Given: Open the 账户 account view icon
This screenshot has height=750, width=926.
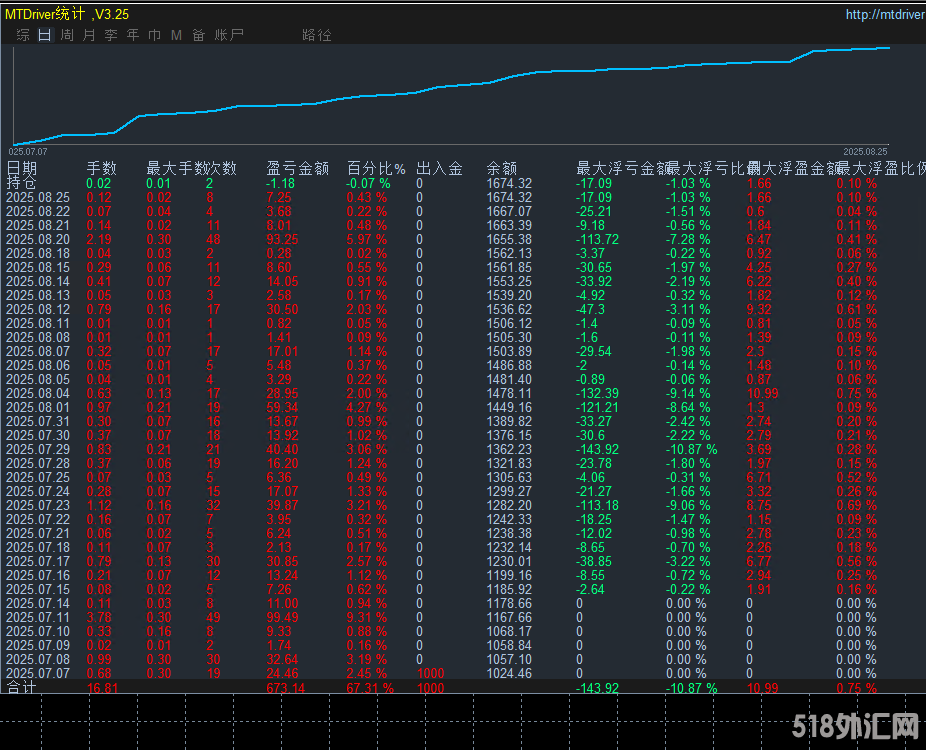Looking at the screenshot, I should [228, 33].
